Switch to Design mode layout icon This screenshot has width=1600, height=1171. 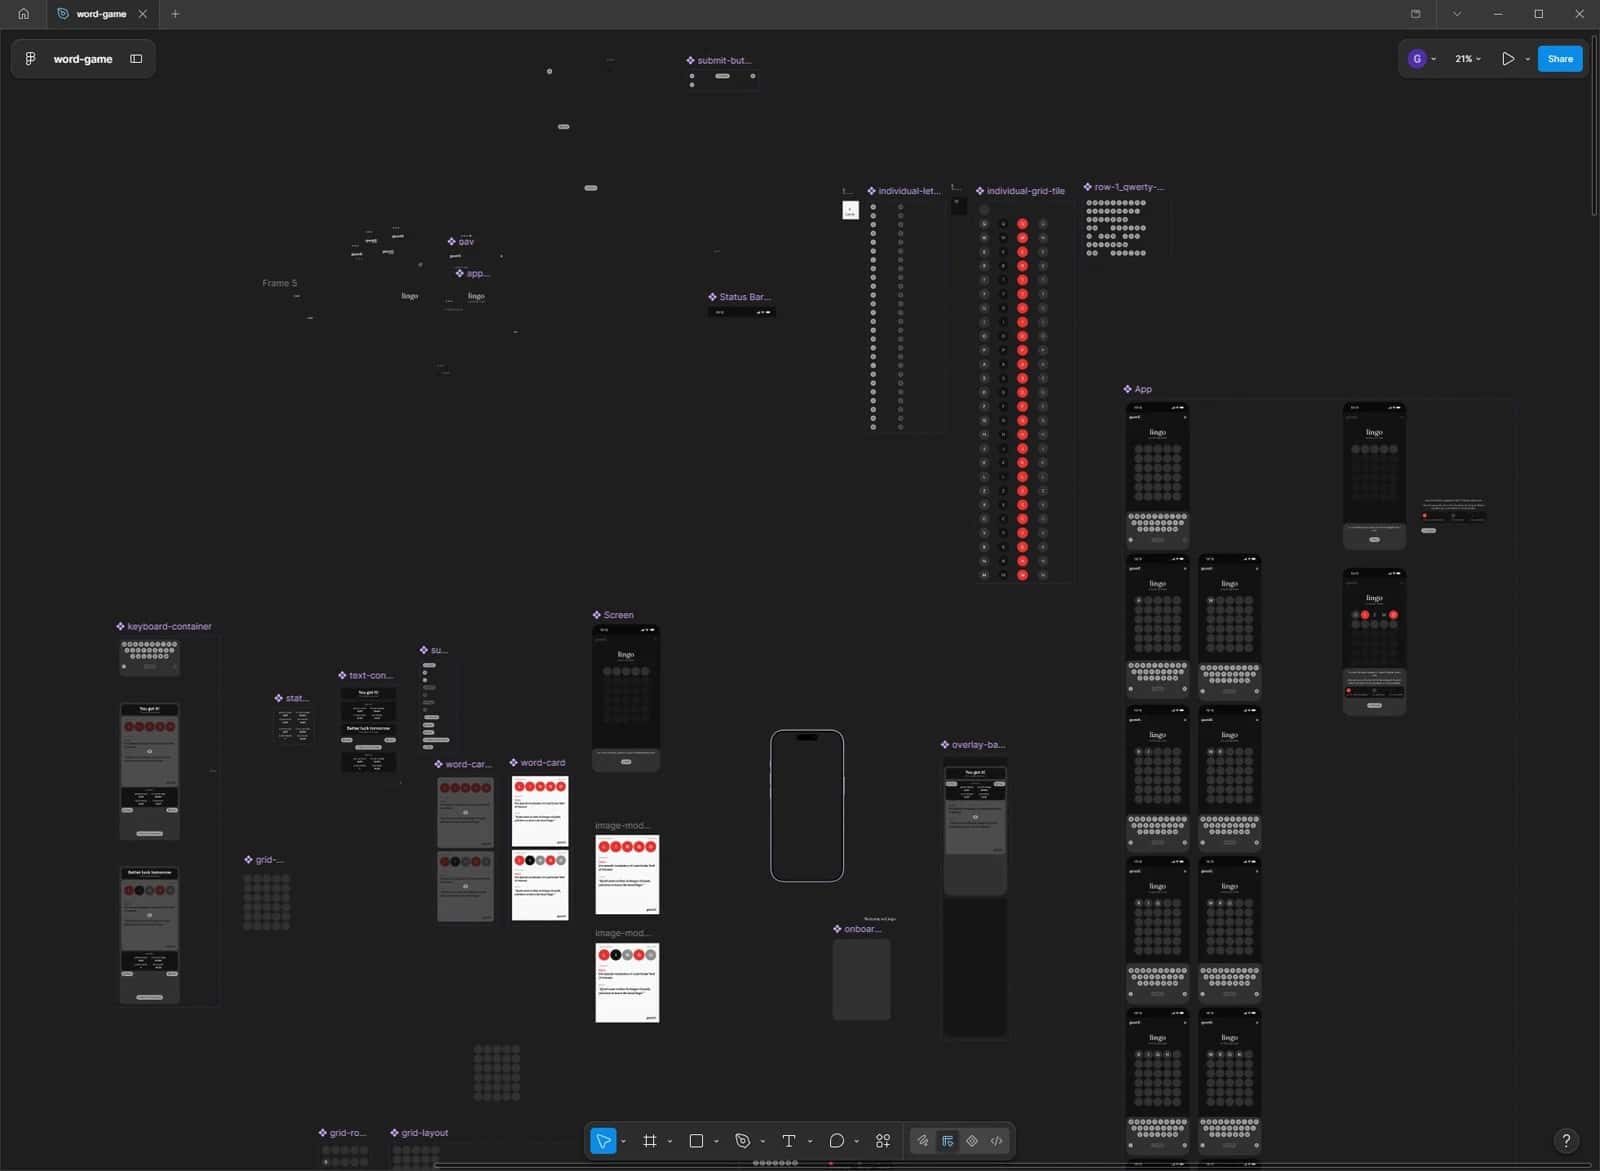(x=948, y=1141)
